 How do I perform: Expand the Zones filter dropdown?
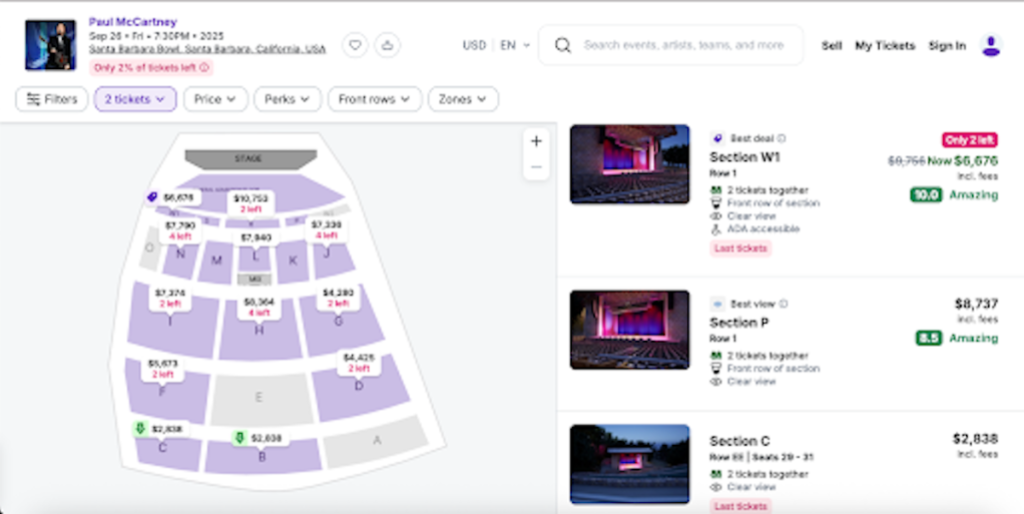(x=463, y=99)
